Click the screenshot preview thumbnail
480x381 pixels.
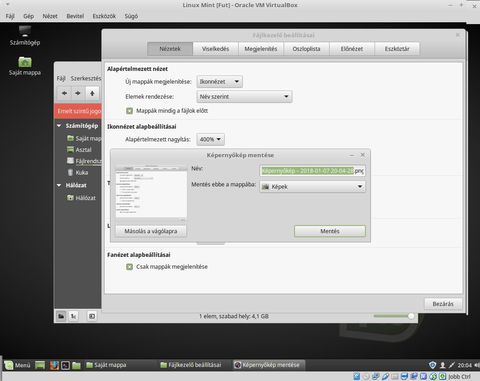[151, 193]
